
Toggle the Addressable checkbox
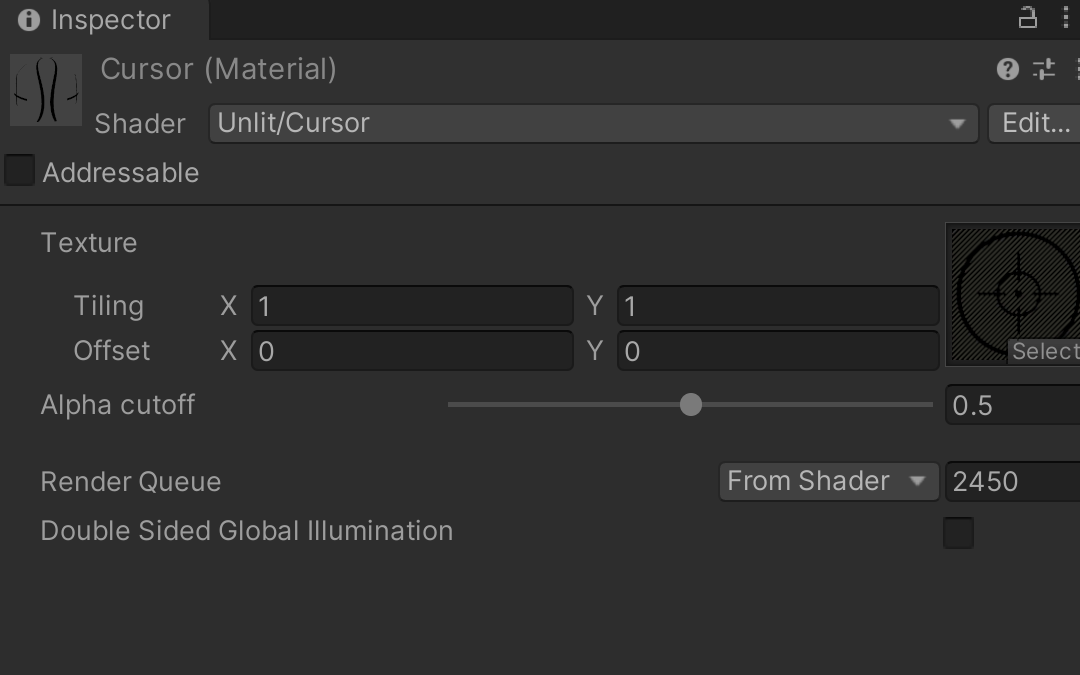click(x=19, y=170)
